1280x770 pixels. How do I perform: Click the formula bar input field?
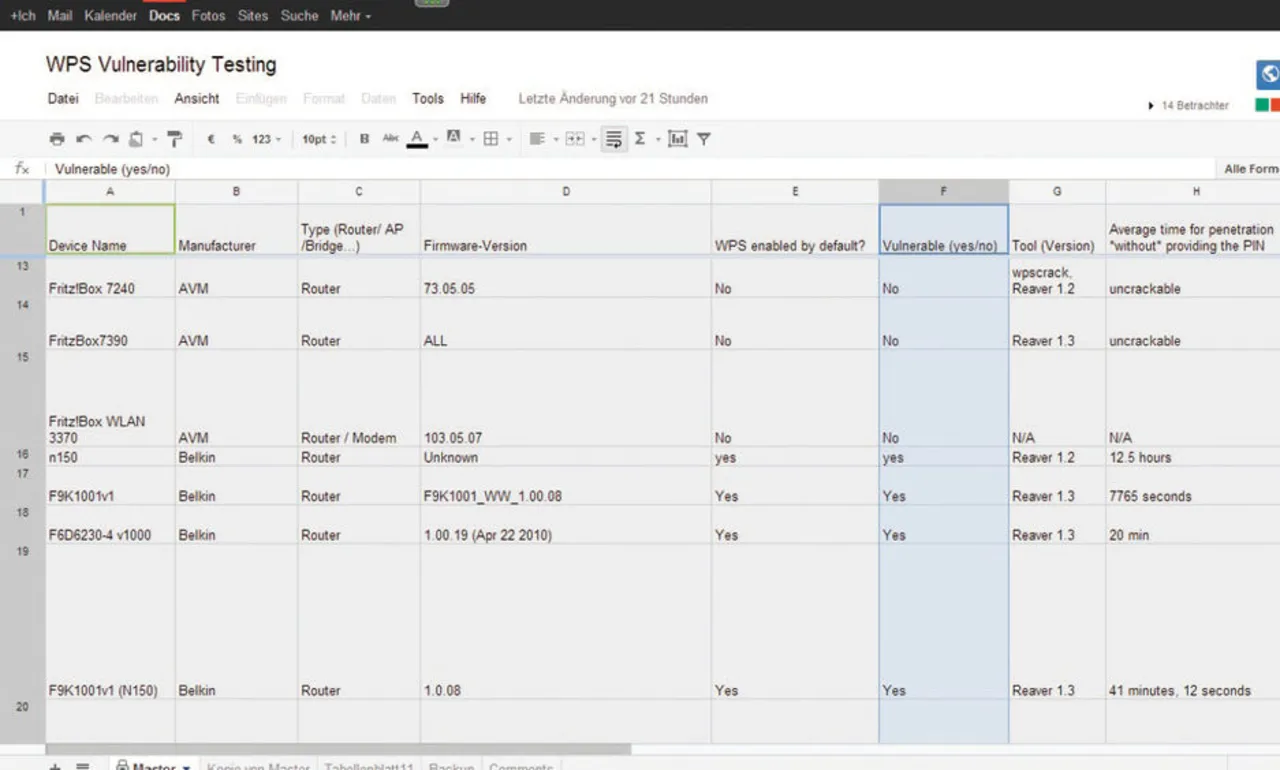(x=600, y=169)
